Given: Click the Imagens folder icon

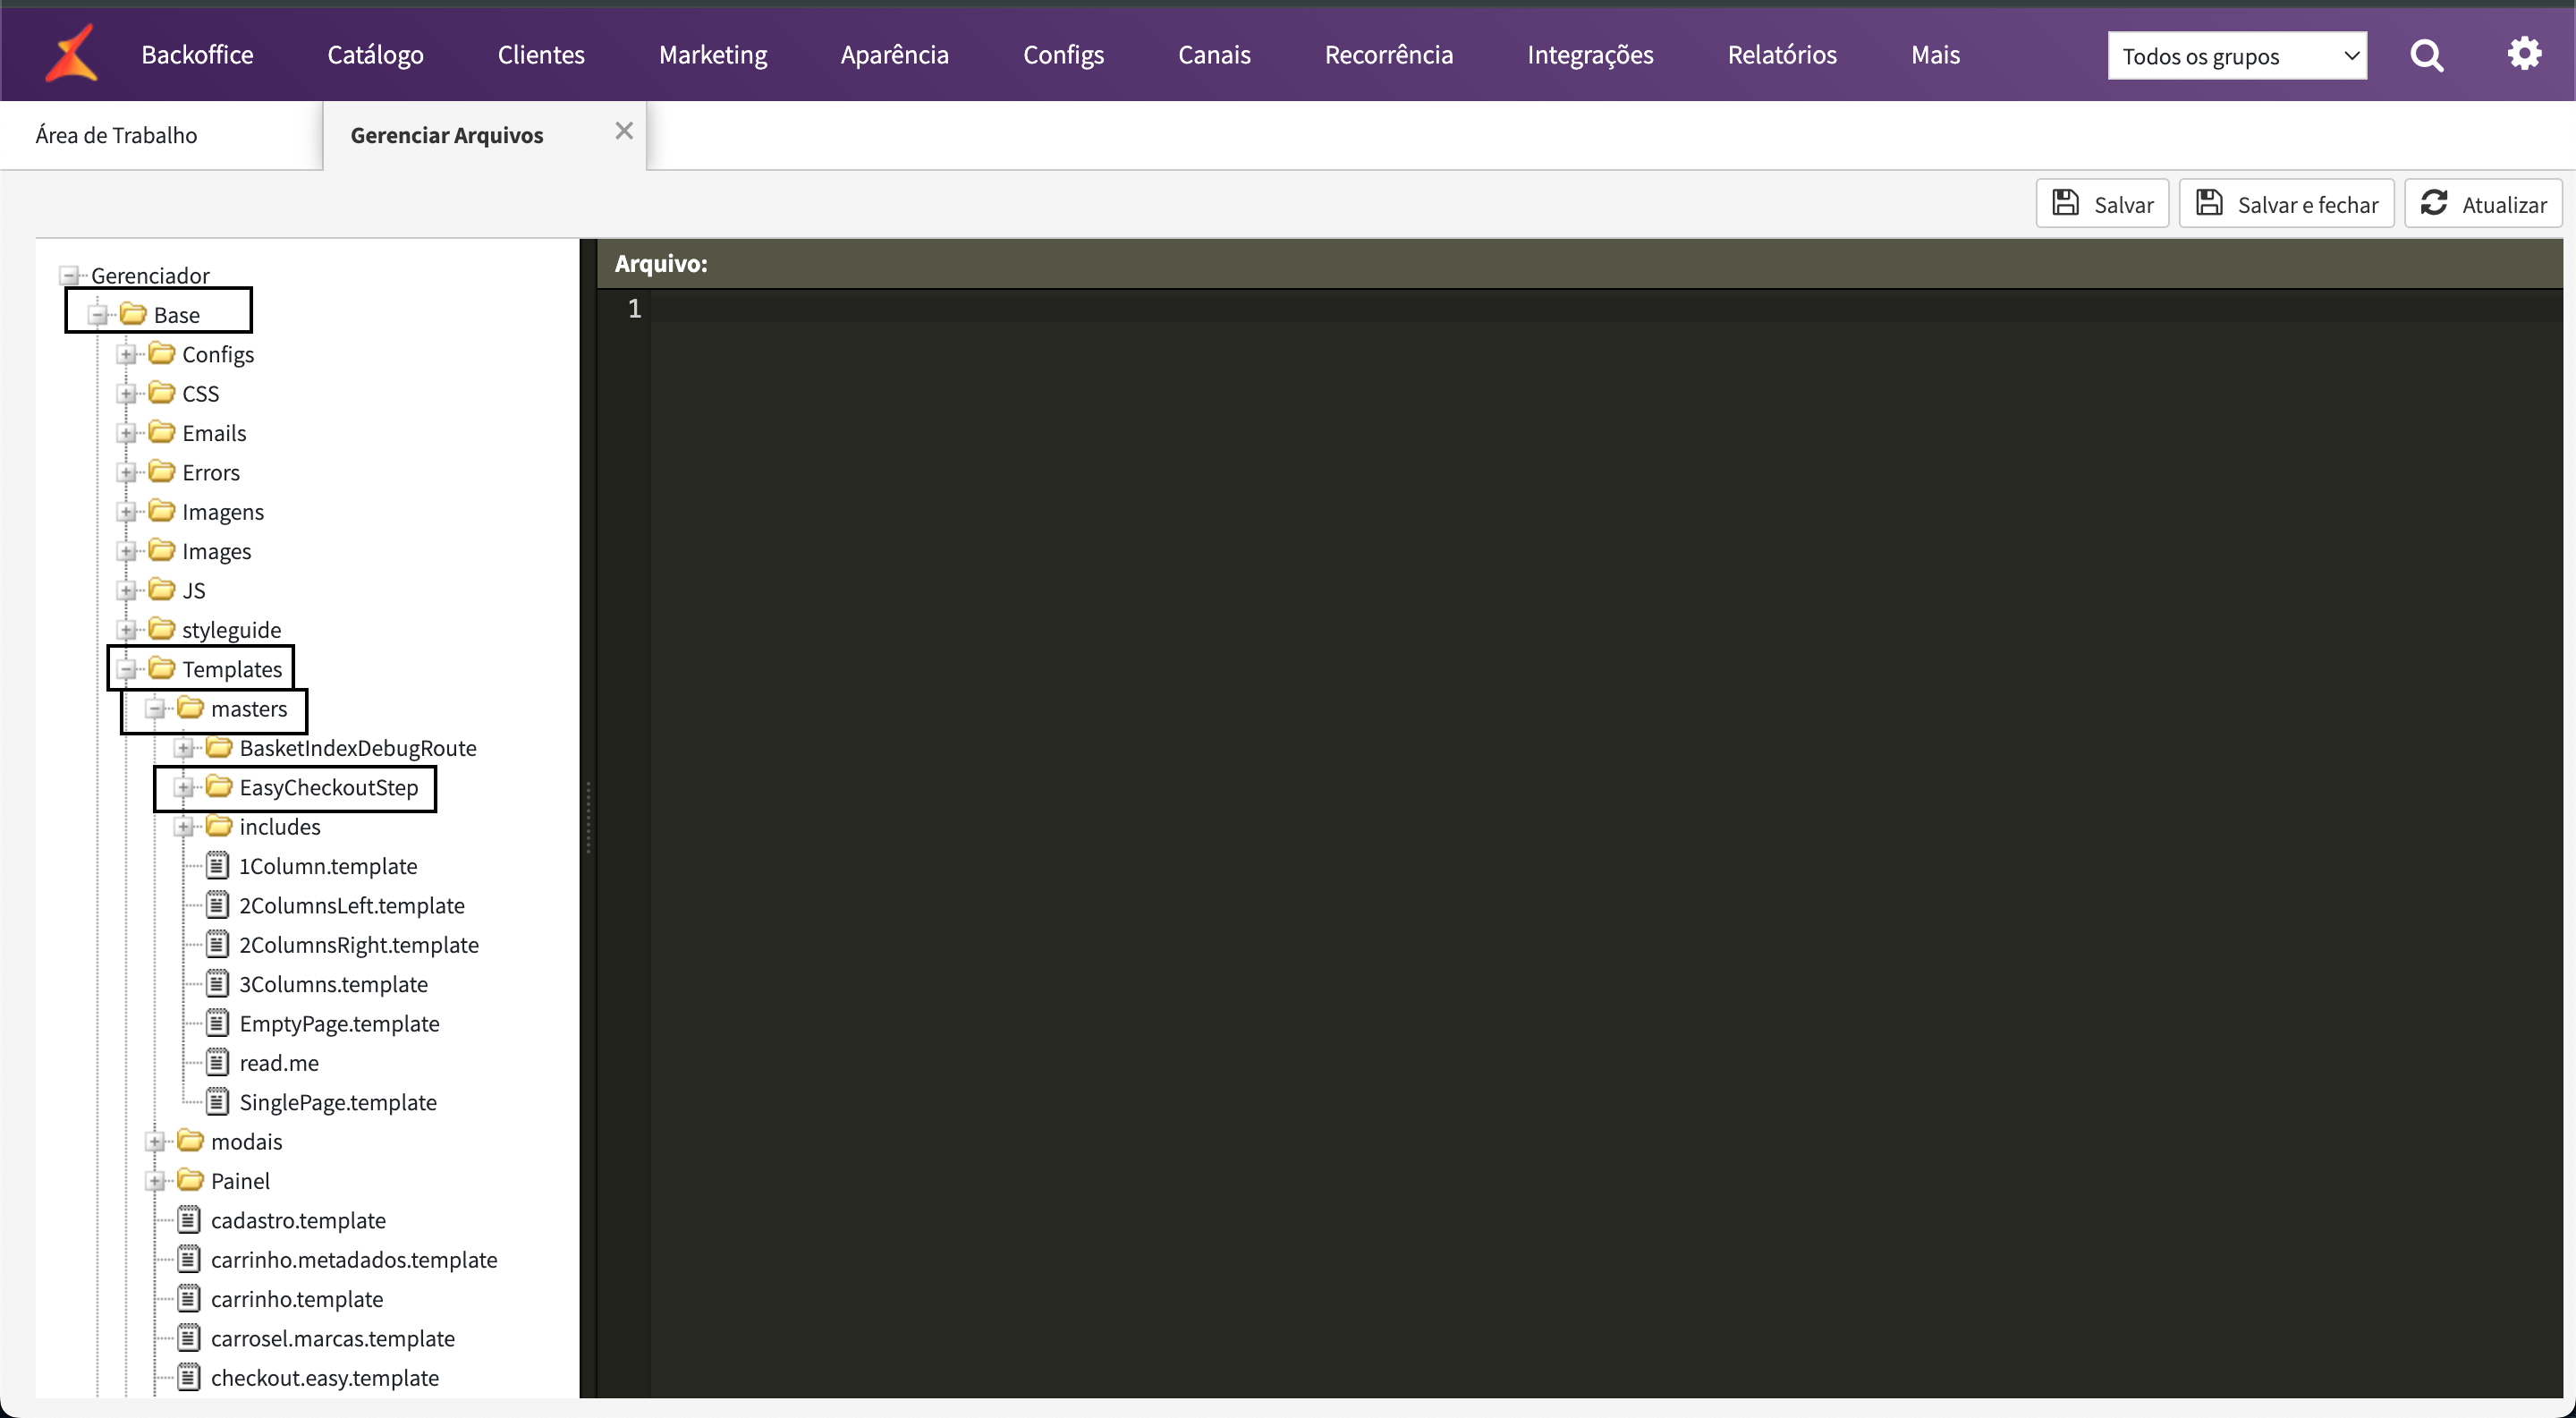Looking at the screenshot, I should (162, 511).
